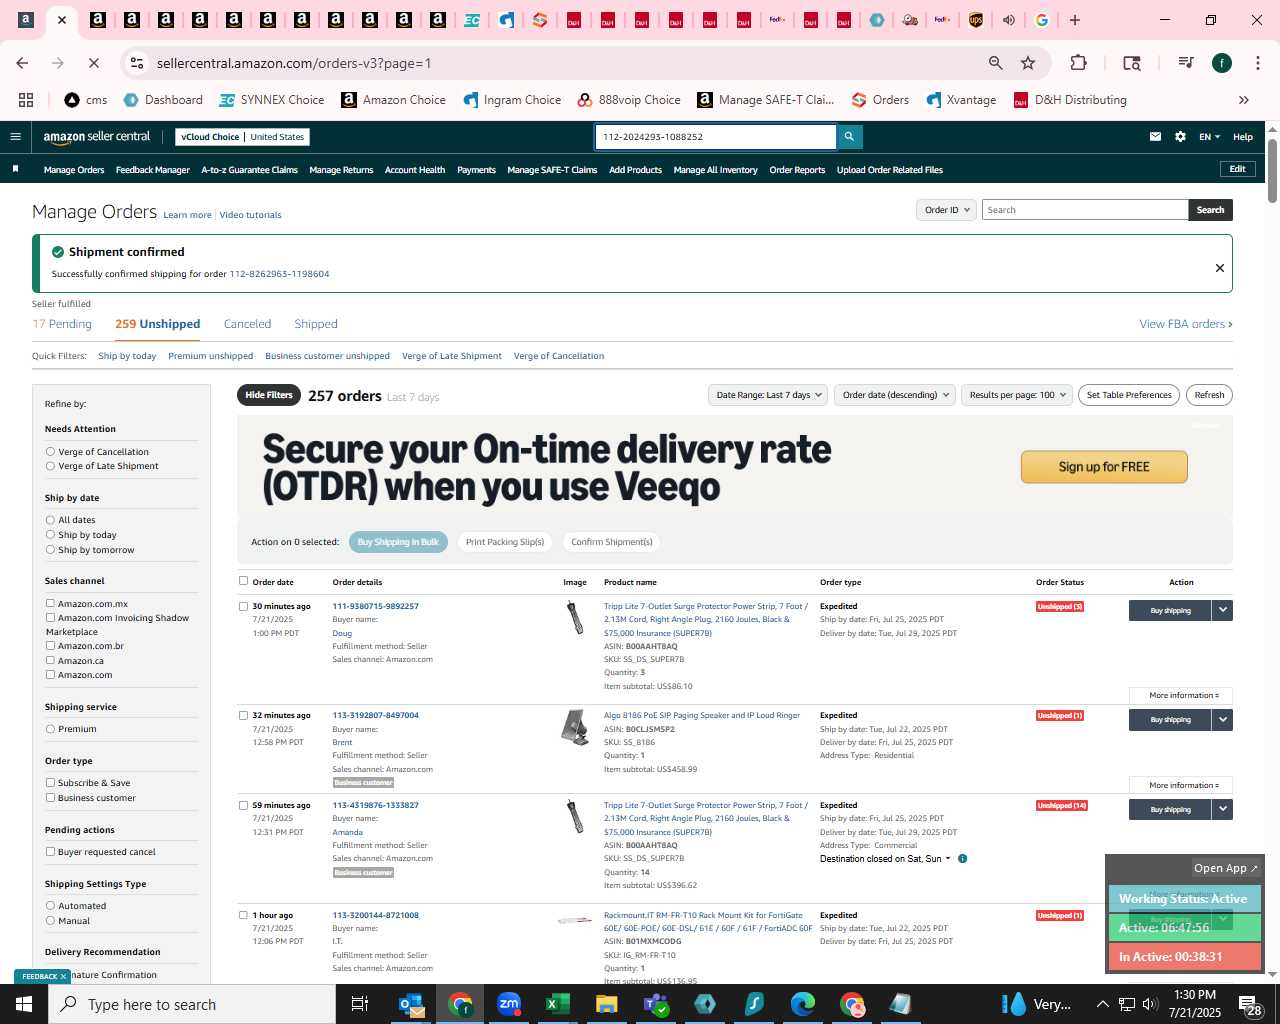Screen dimensions: 1280x1024
Task: Check the Amazon.com.mx sales channel
Action: click(50, 603)
